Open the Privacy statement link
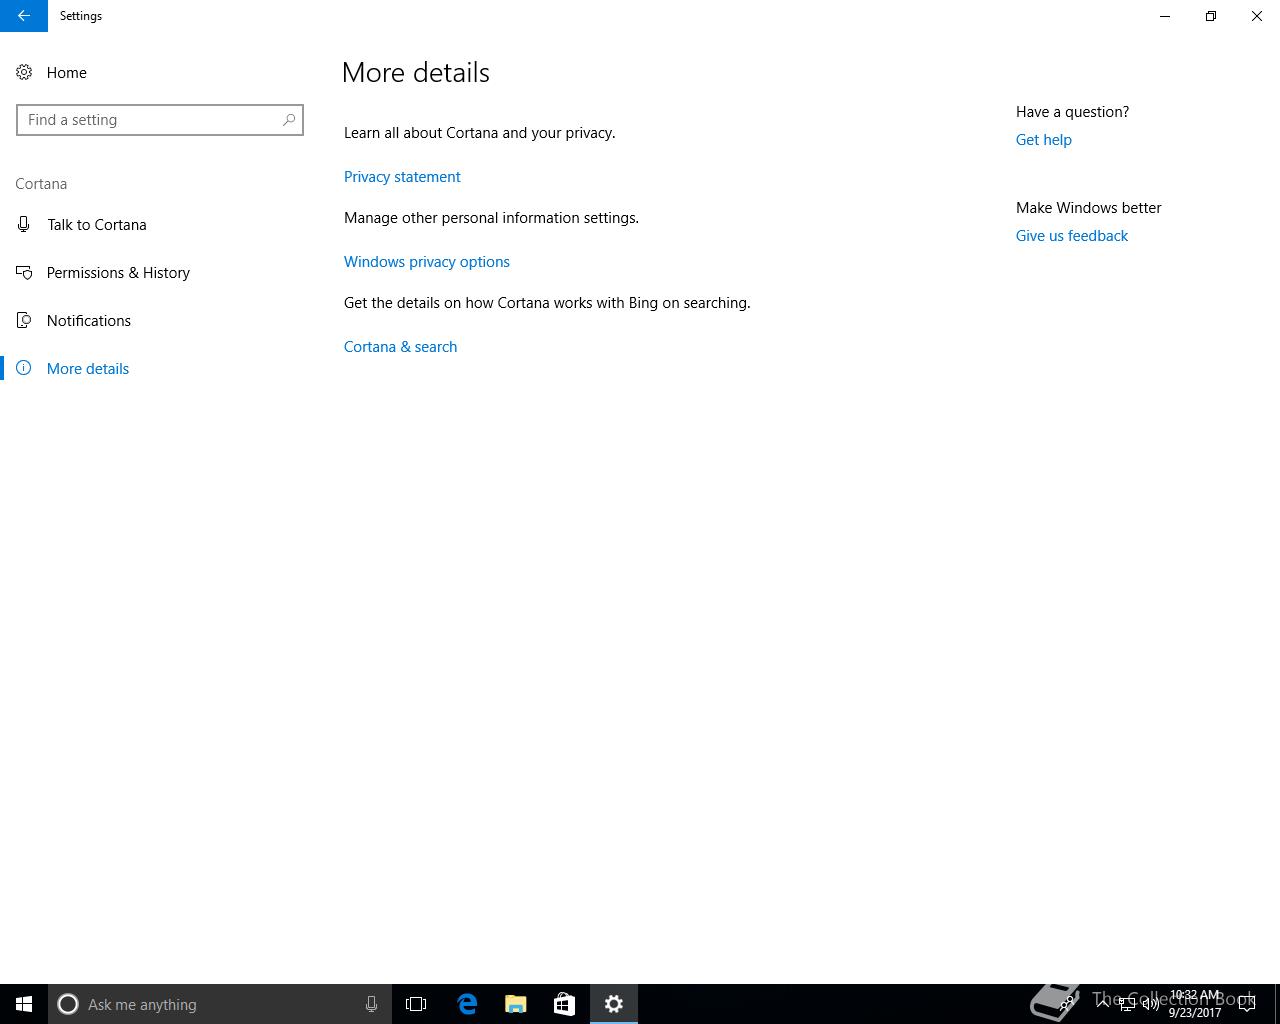This screenshot has height=1024, width=1280. pos(402,177)
